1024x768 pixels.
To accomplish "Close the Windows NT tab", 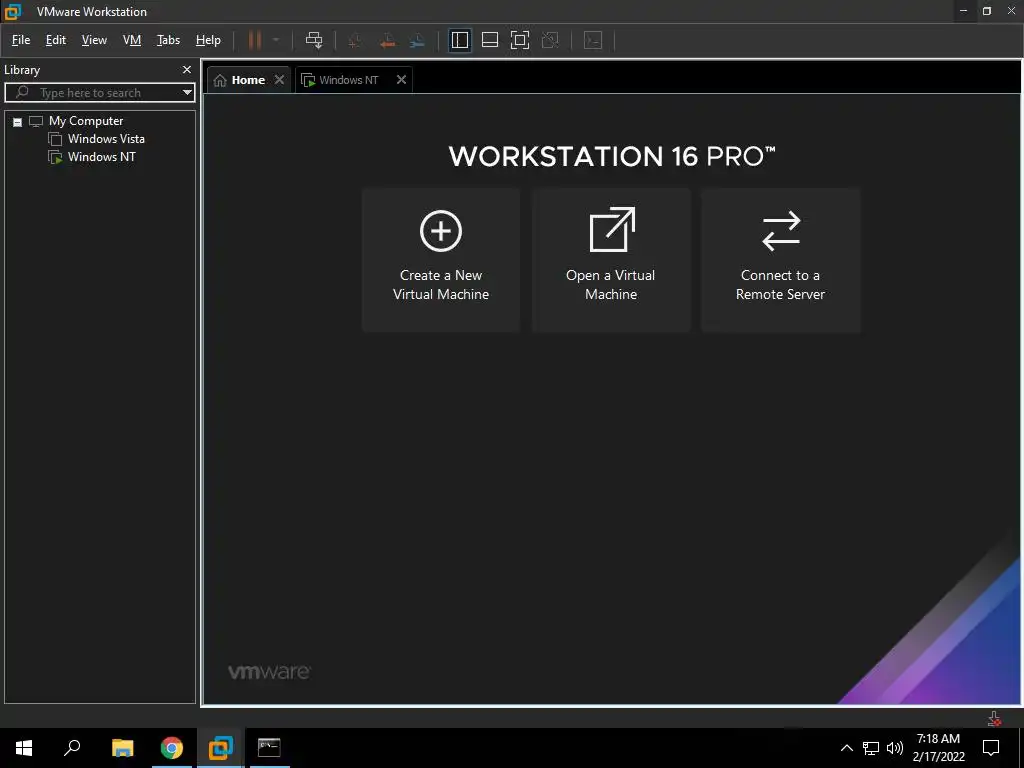I will pos(402,80).
